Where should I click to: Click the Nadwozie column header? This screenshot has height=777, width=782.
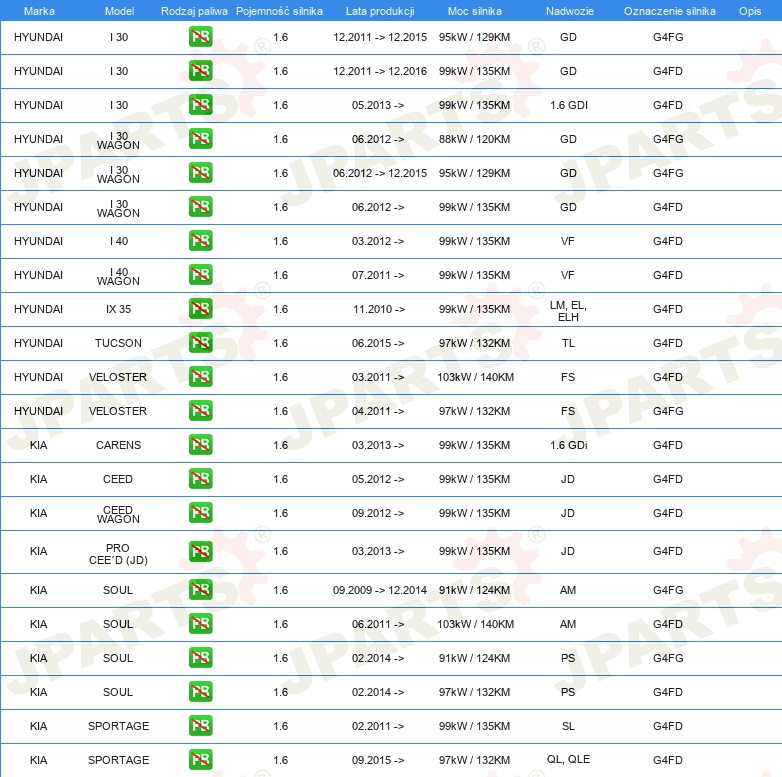click(570, 11)
